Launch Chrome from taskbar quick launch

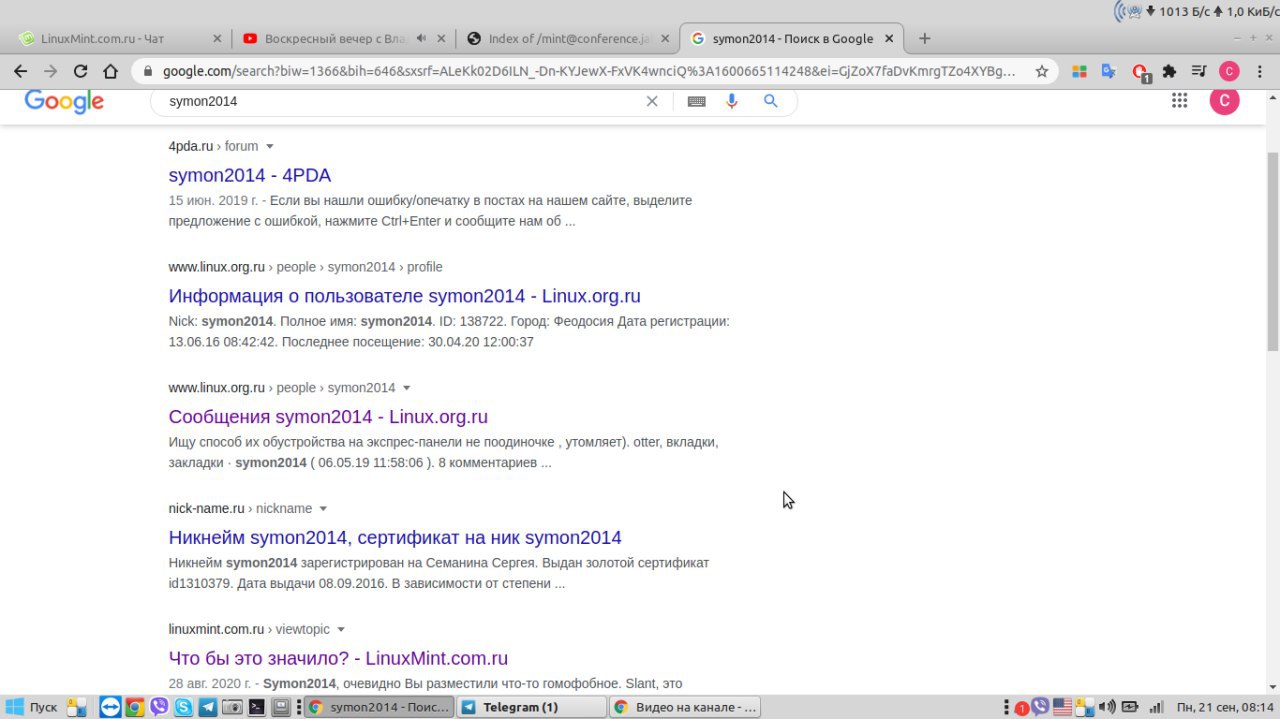[x=134, y=707]
